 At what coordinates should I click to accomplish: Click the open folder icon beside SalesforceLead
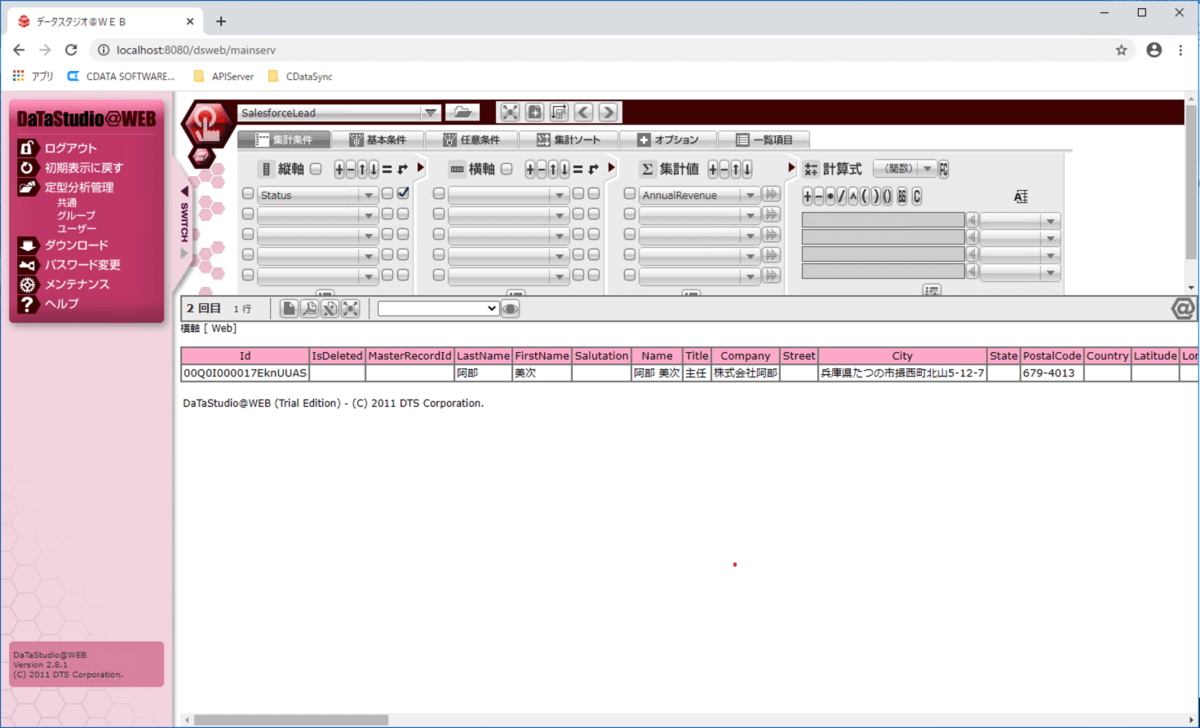462,113
